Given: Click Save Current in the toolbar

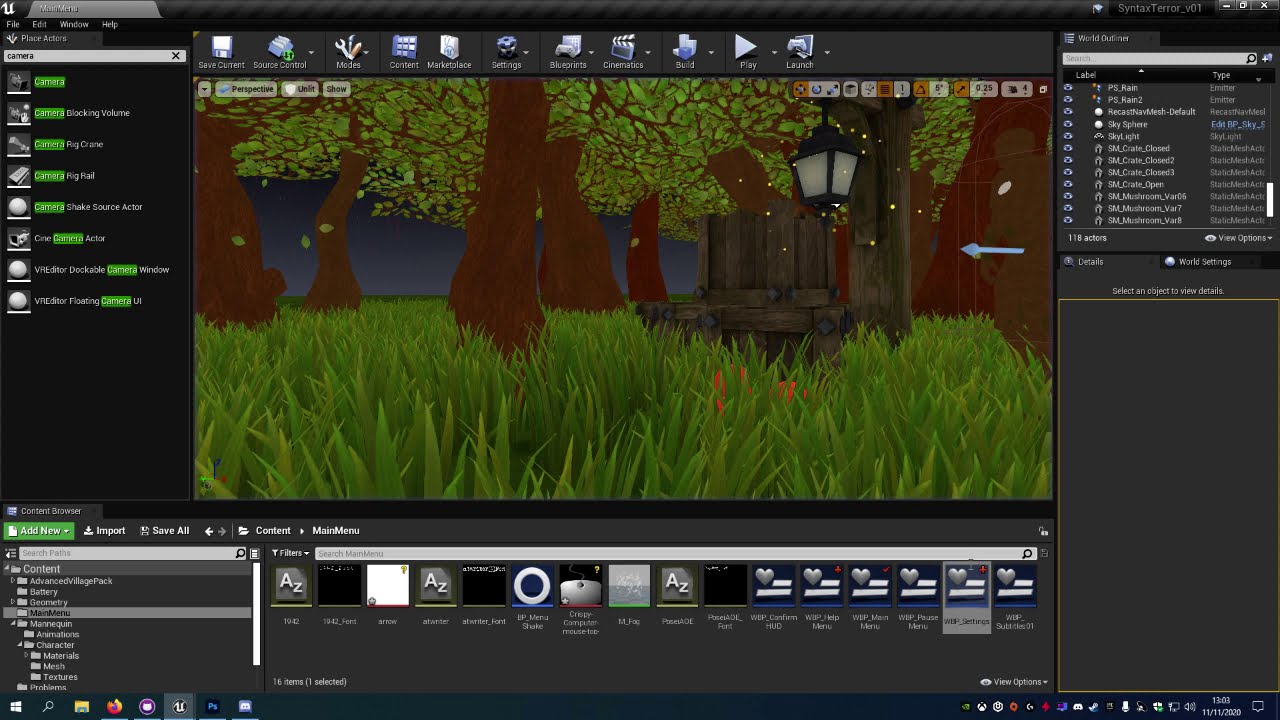Looking at the screenshot, I should point(221,53).
